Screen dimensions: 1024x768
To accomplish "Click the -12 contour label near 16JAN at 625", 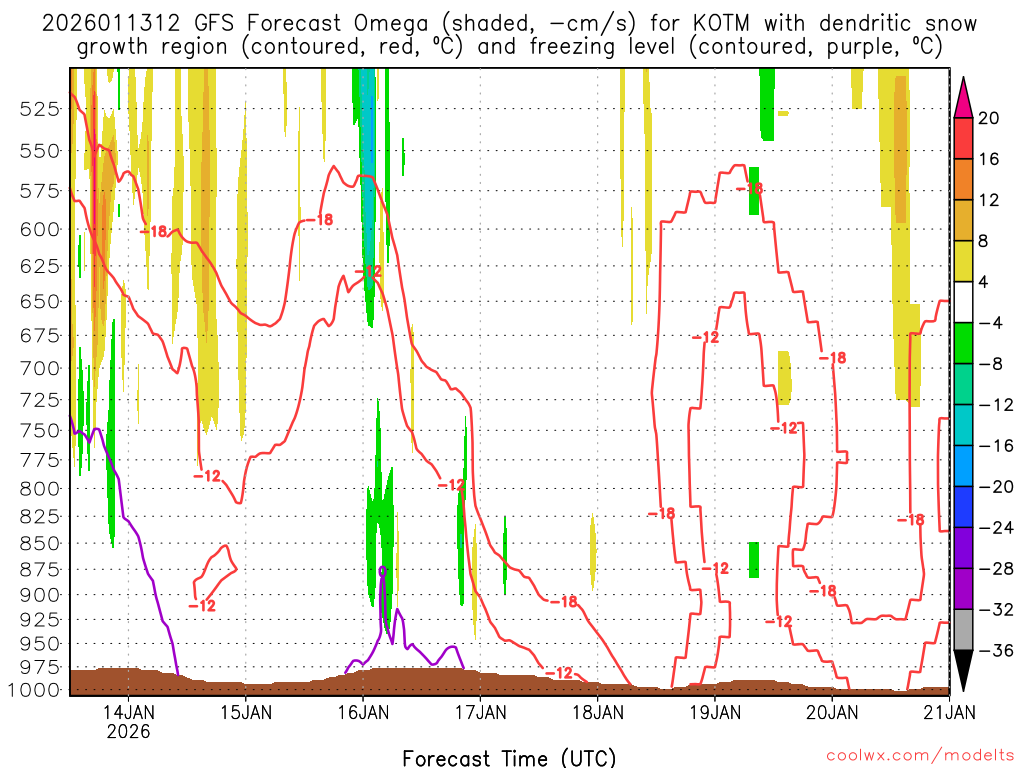I will tap(368, 270).
